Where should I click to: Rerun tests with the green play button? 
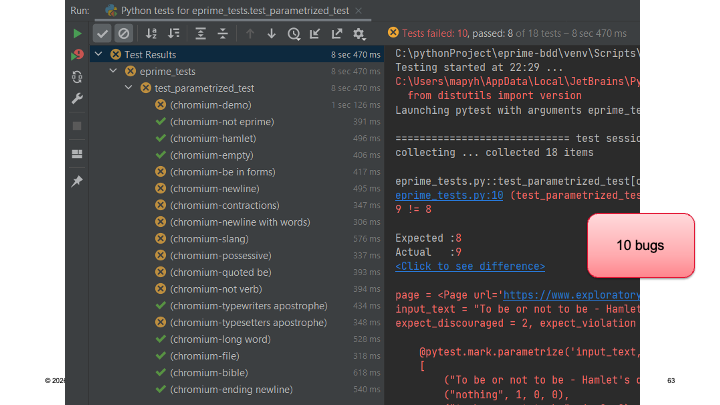point(78,34)
